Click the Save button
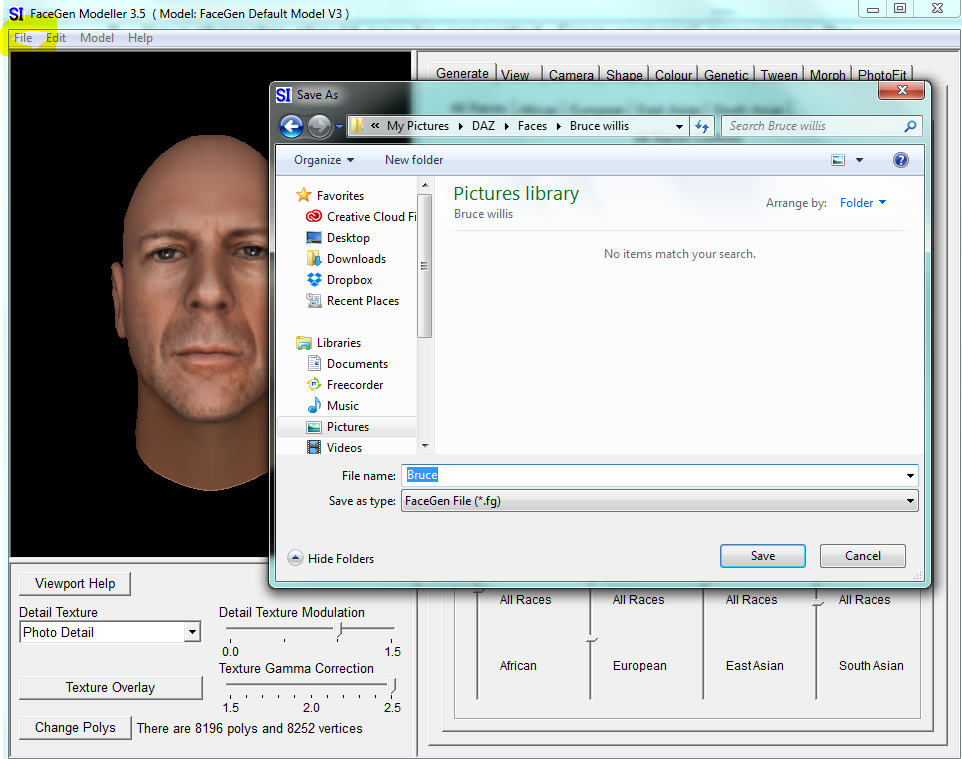Screen dimensions: 962x759 [x=762, y=555]
